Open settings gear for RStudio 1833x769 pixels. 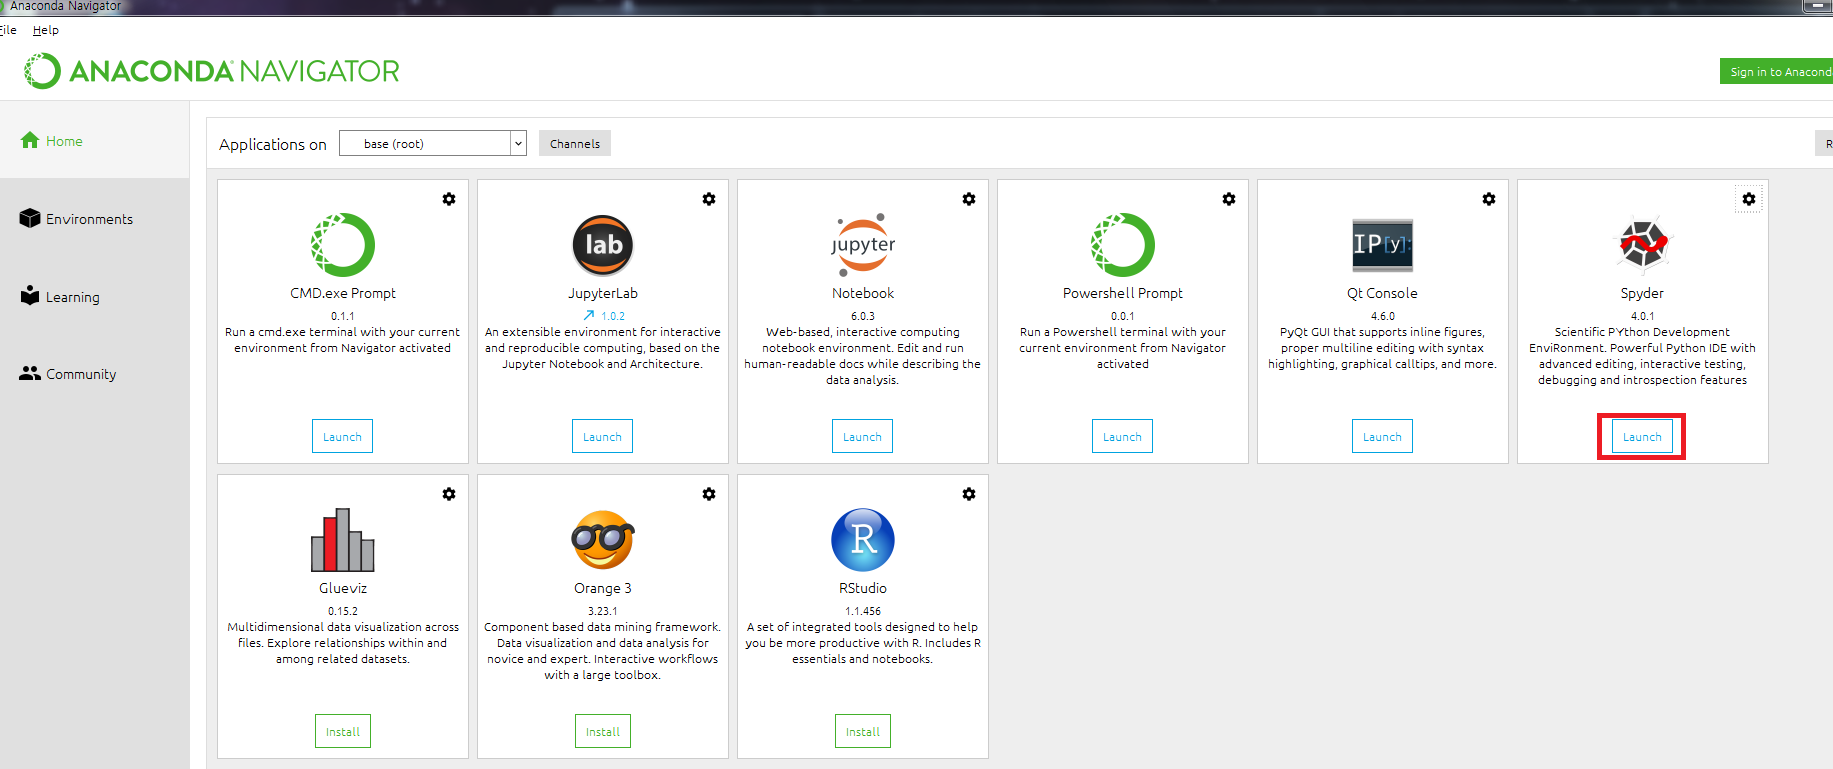tap(969, 494)
